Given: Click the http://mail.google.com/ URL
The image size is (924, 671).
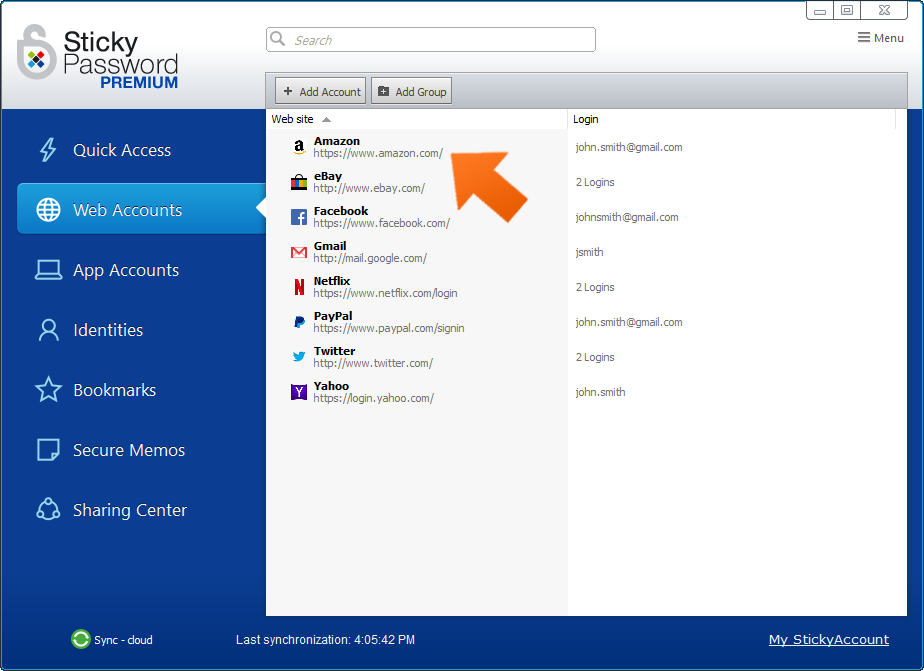Looking at the screenshot, I should click(370, 259).
